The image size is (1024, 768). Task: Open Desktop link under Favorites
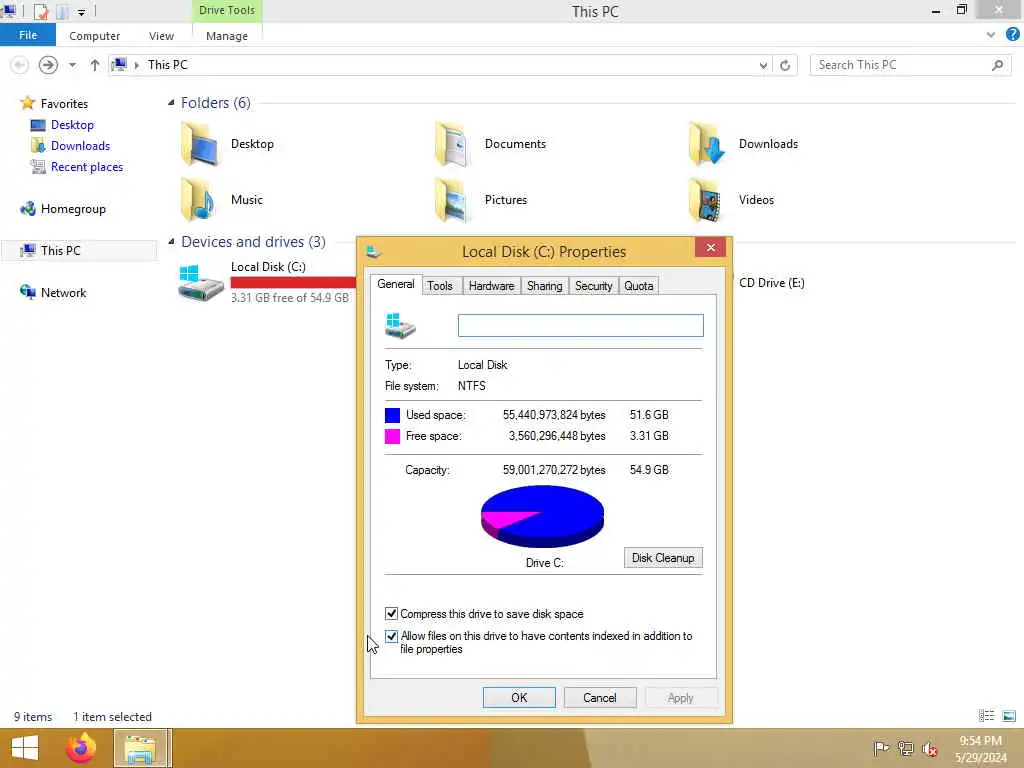click(x=72, y=125)
